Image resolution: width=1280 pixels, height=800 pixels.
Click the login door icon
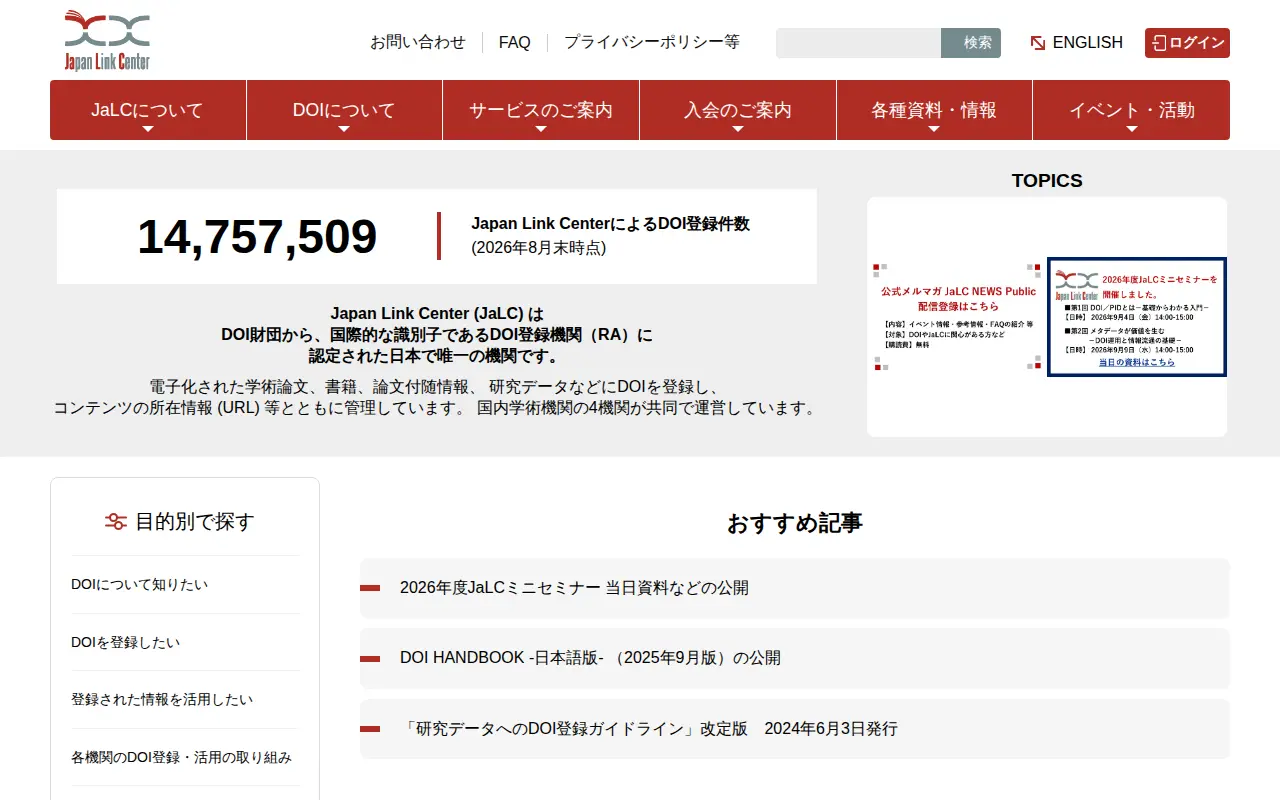click(1159, 43)
